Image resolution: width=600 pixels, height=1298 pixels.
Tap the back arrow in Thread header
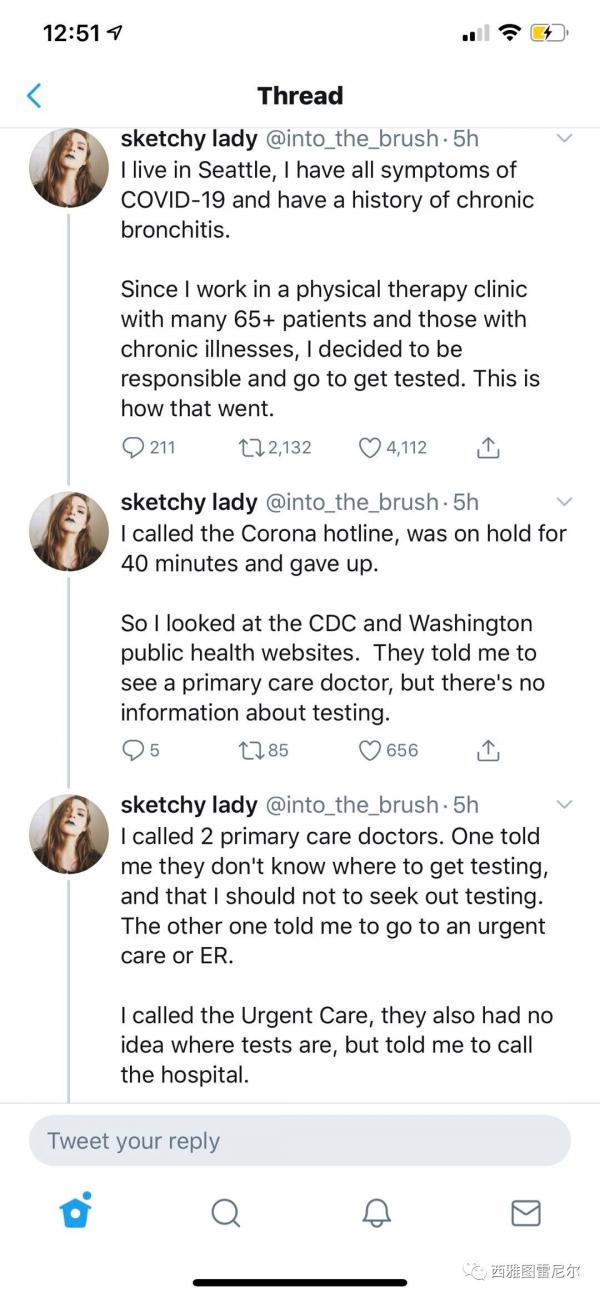coord(34,96)
